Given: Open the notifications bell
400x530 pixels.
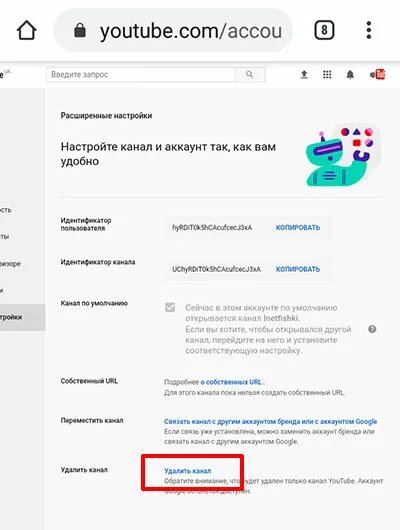Looking at the screenshot, I should (x=350, y=74).
